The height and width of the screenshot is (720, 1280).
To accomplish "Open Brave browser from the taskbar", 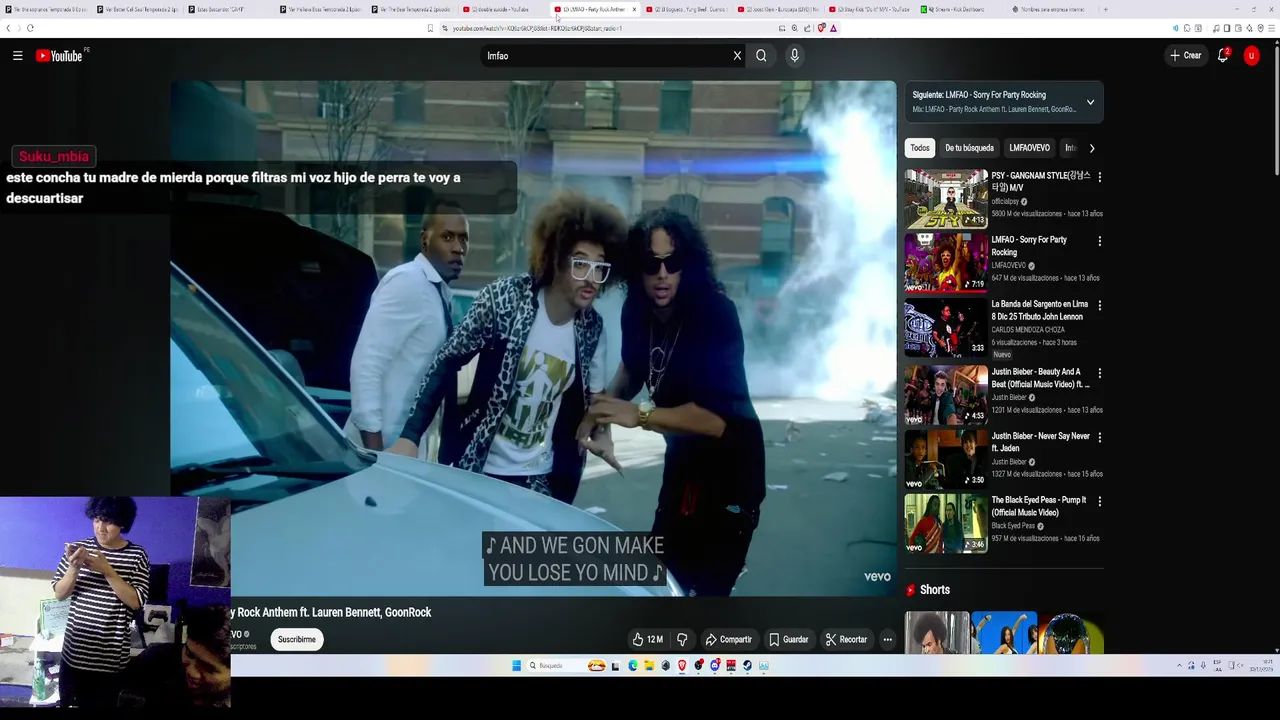I will (x=682, y=666).
